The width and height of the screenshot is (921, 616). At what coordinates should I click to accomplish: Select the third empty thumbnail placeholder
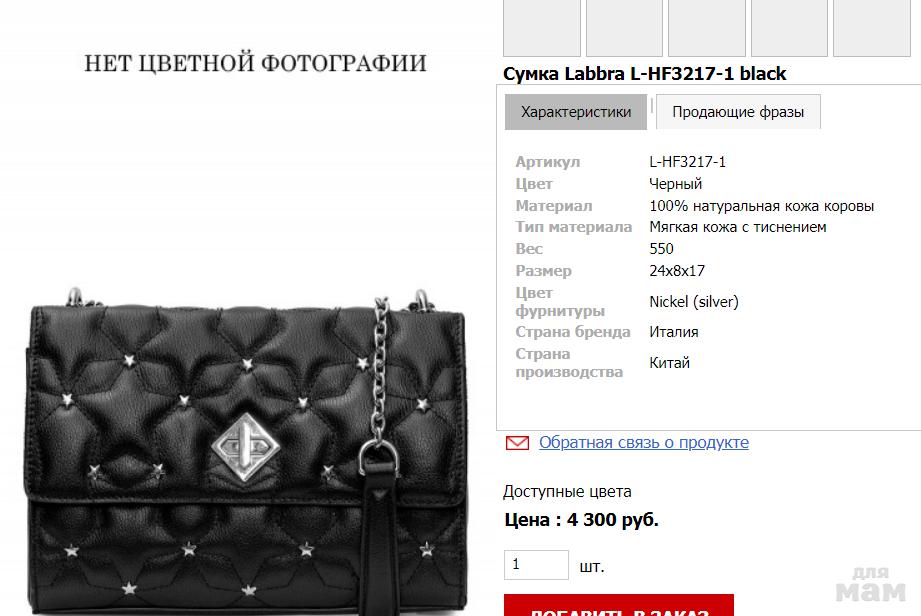(707, 28)
